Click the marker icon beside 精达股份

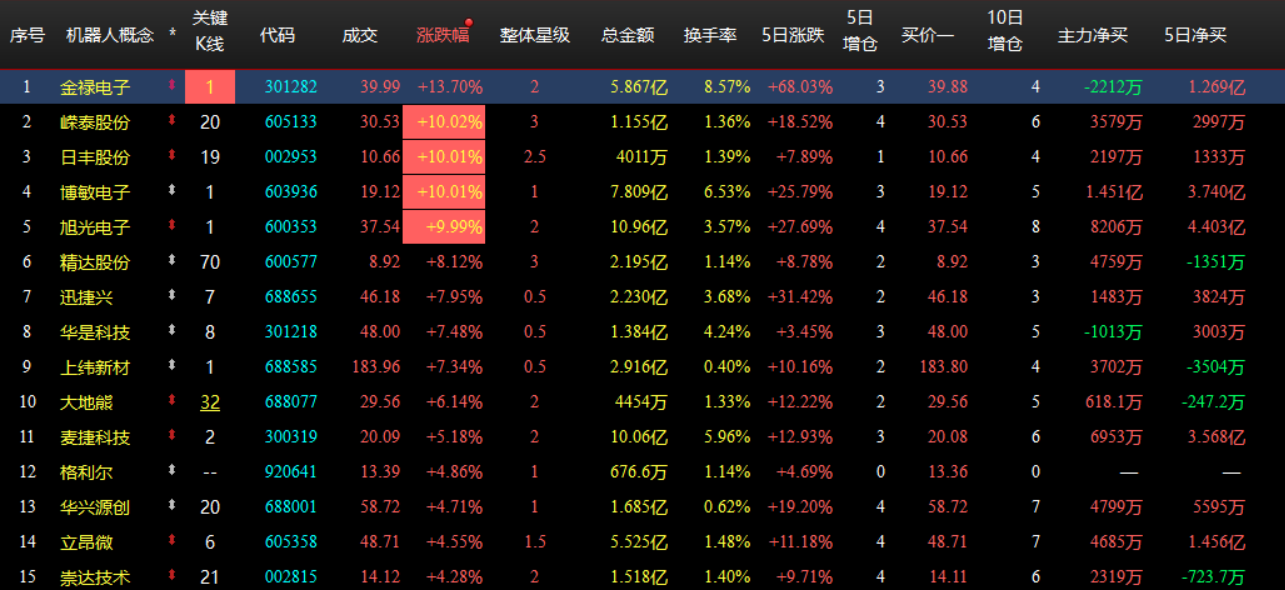pos(172,261)
